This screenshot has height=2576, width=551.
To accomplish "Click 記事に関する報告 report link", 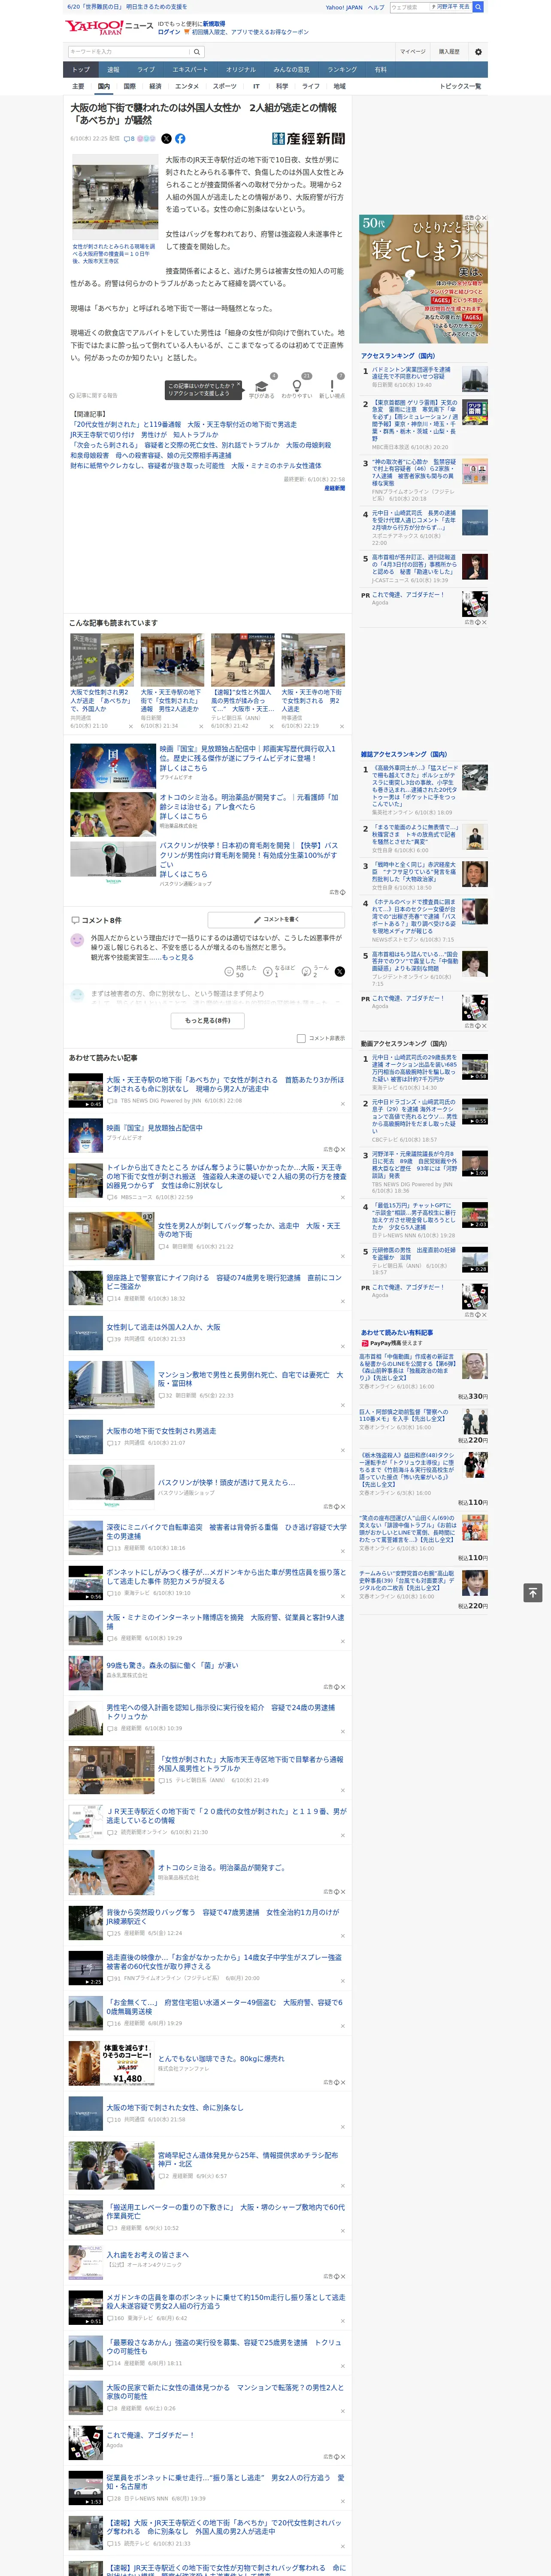I will (93, 395).
